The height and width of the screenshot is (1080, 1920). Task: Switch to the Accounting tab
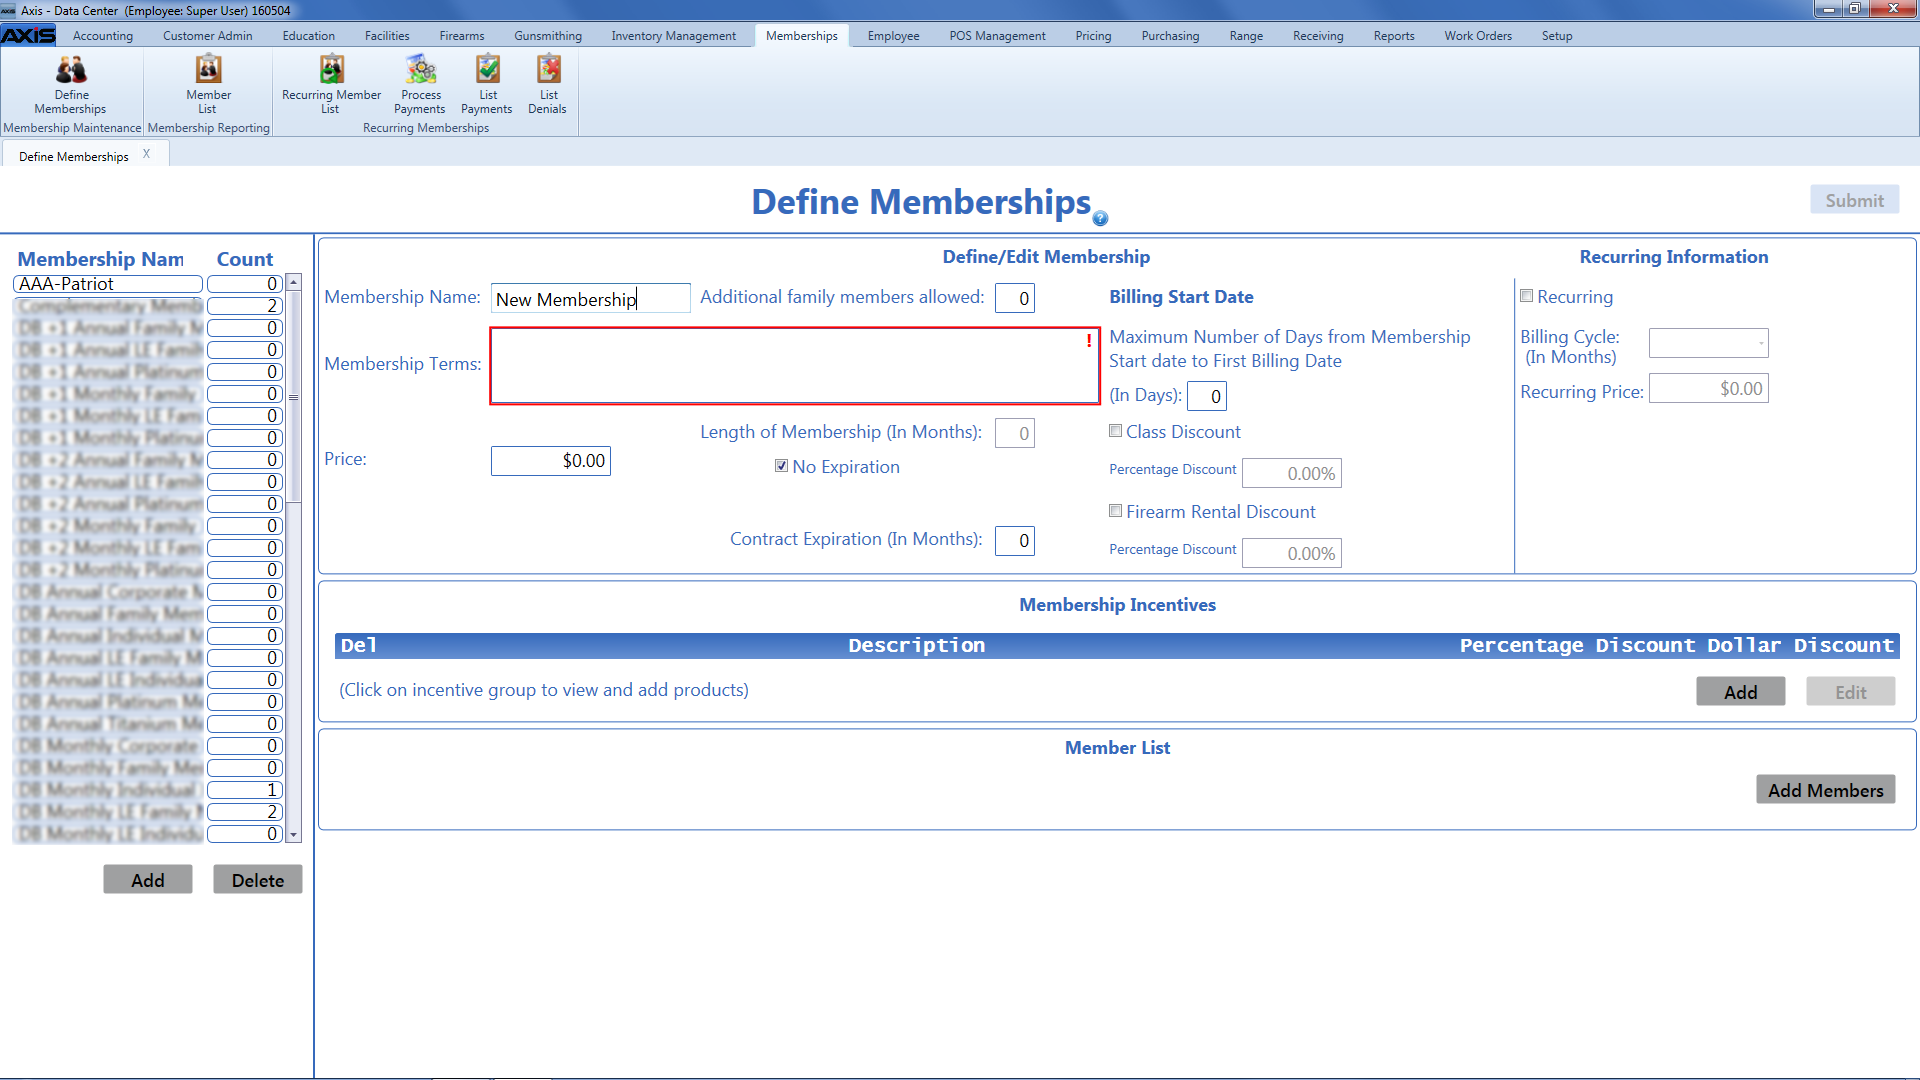[x=102, y=36]
